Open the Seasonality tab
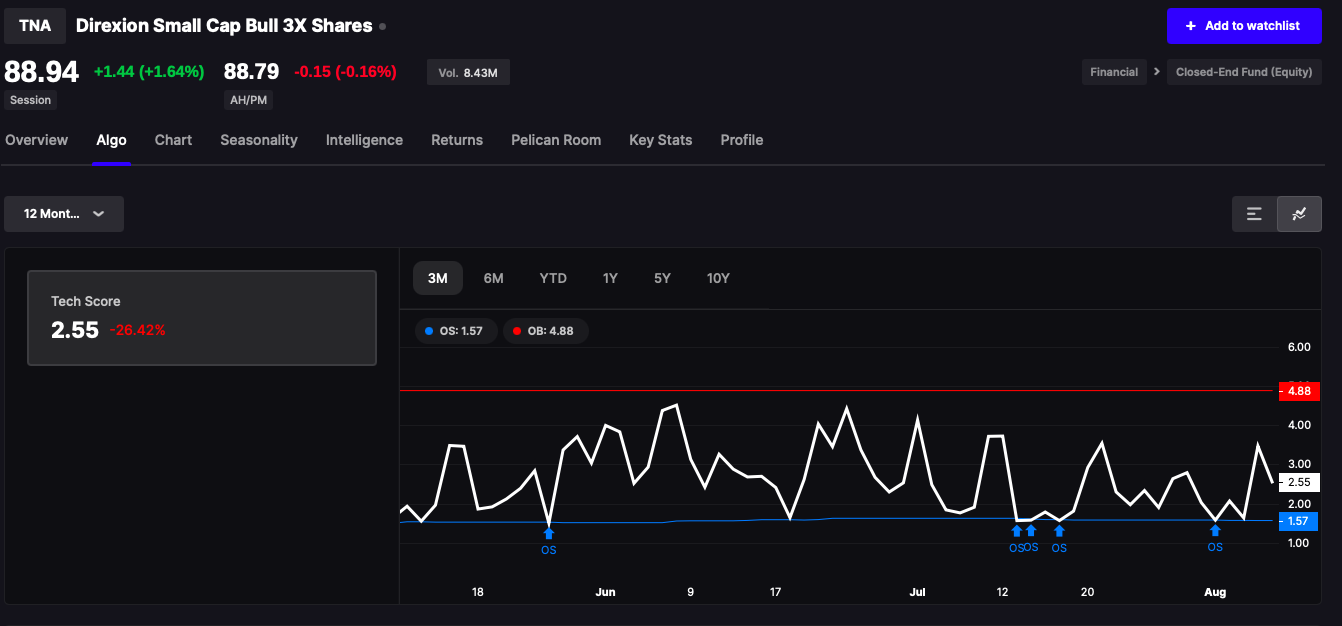1342x626 pixels. tap(259, 140)
